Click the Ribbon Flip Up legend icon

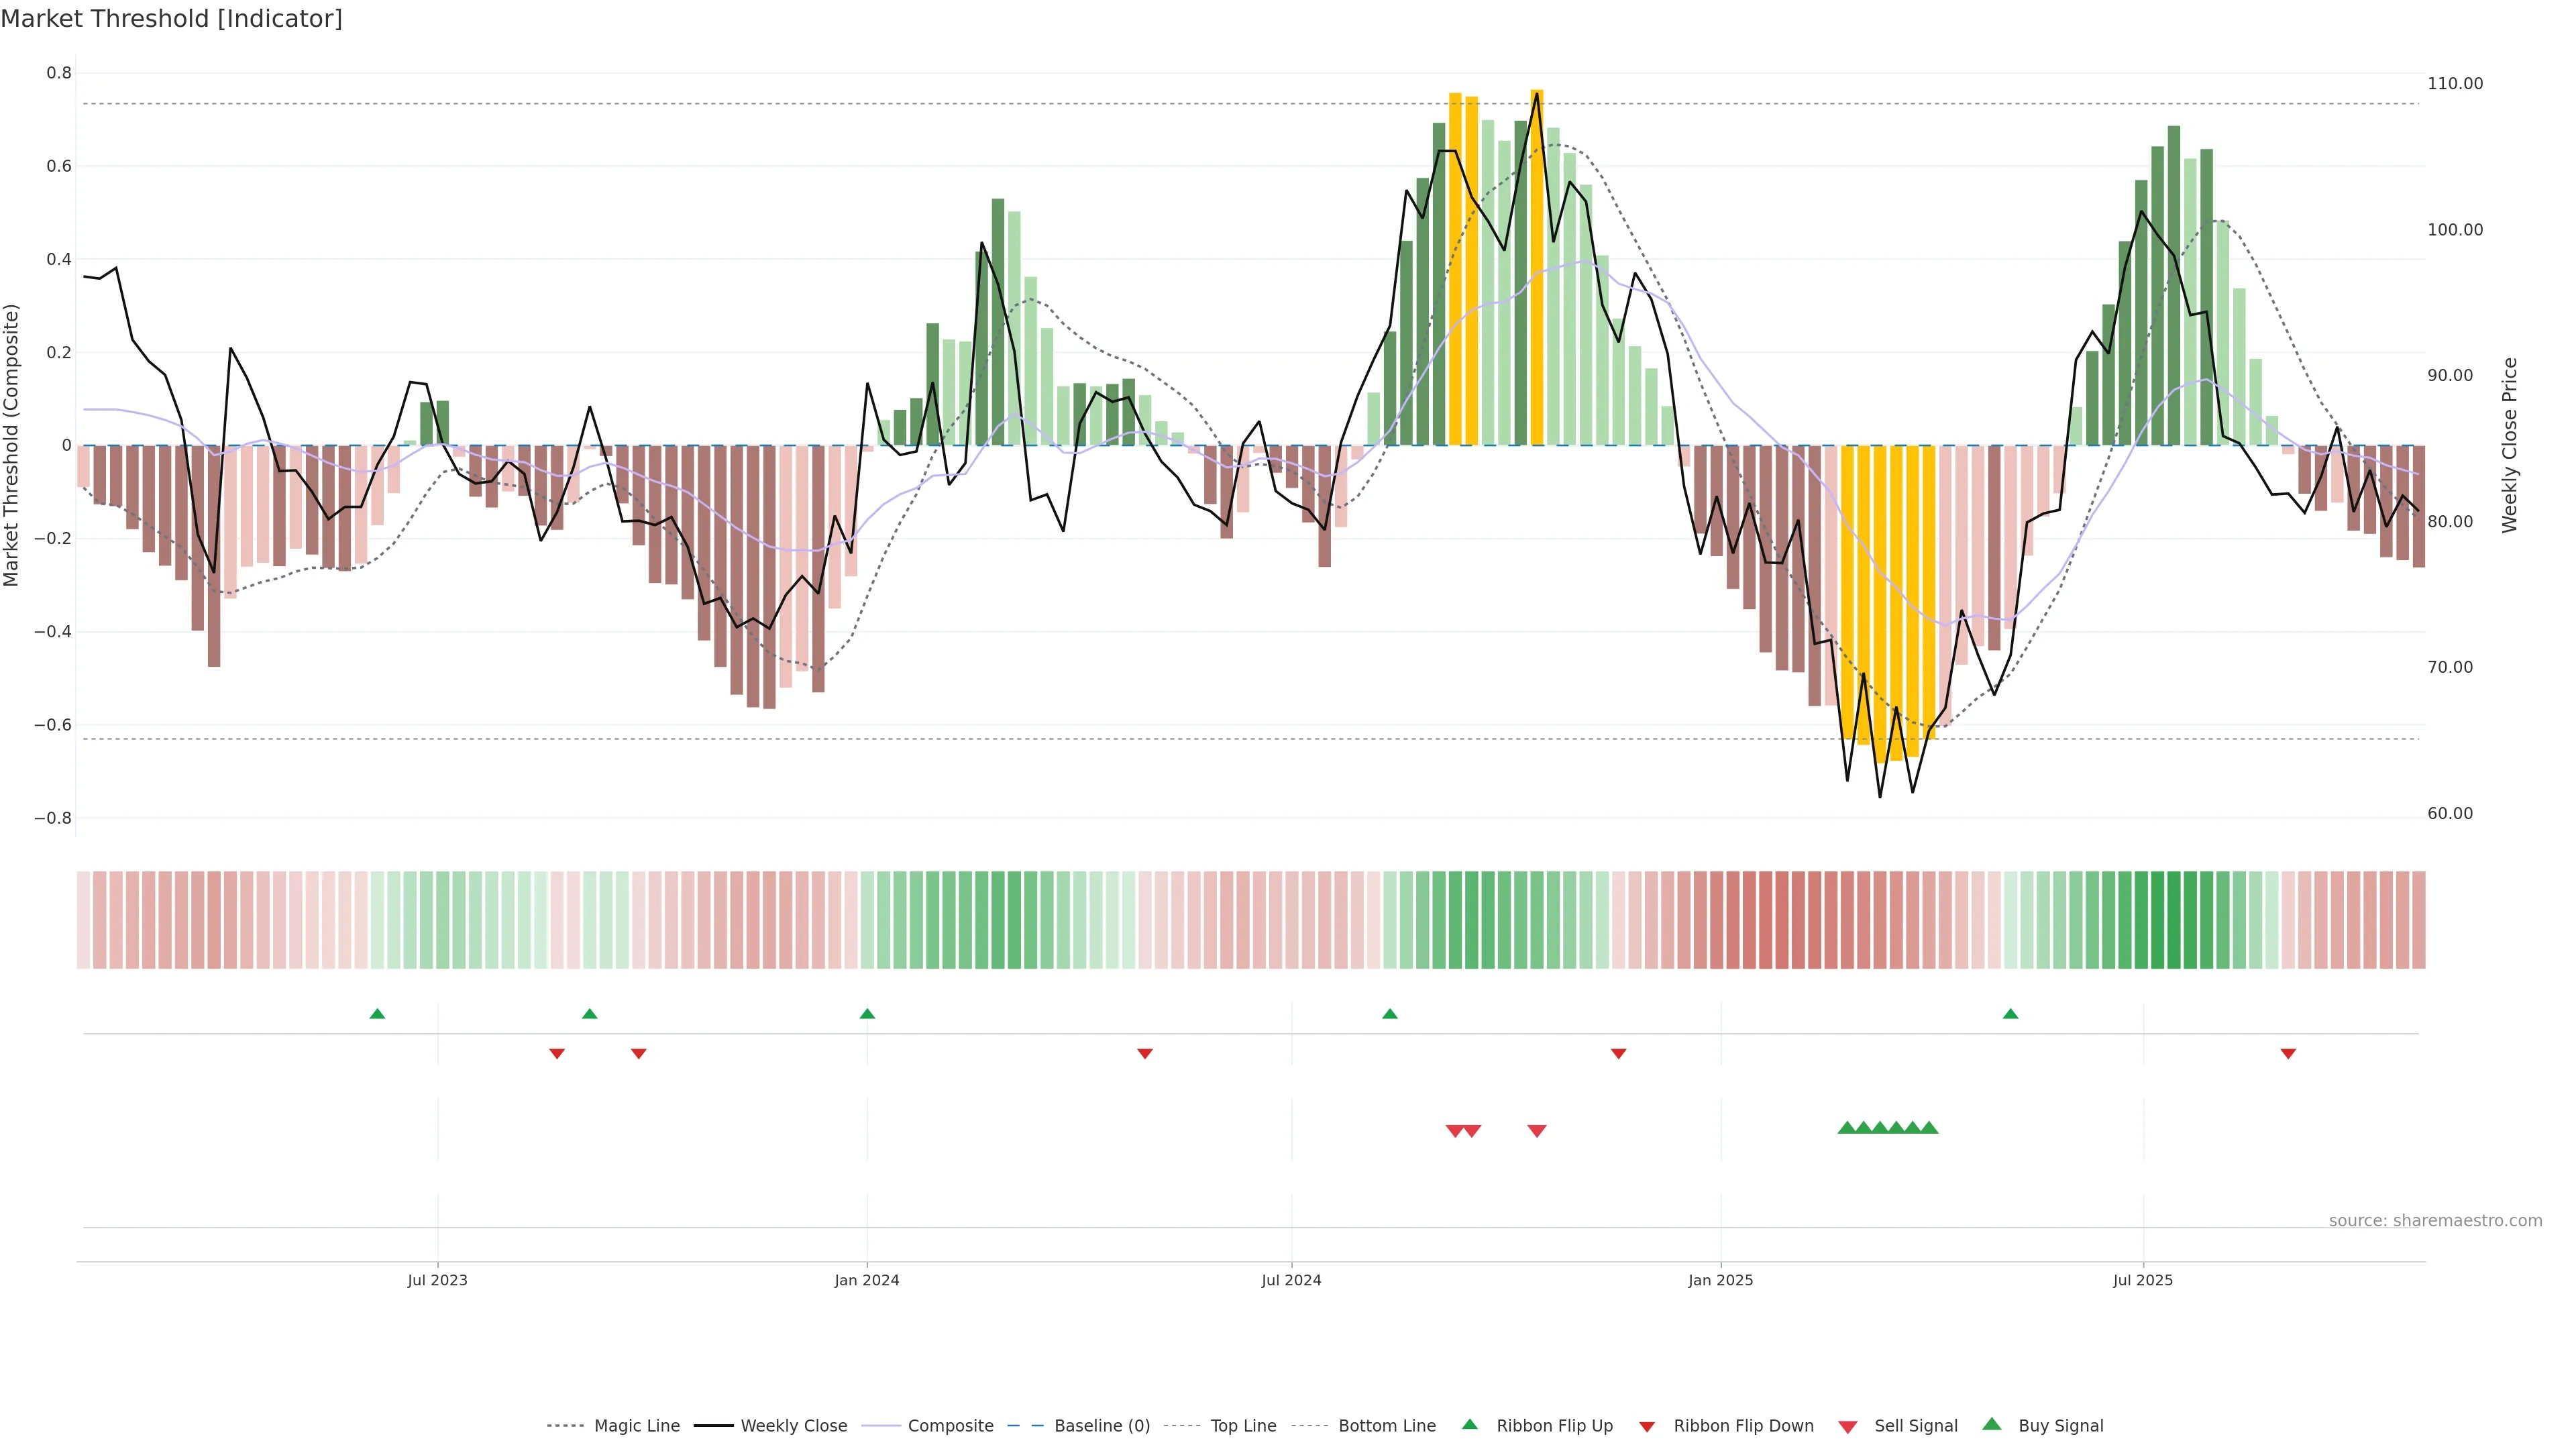pyautogui.click(x=1469, y=1424)
